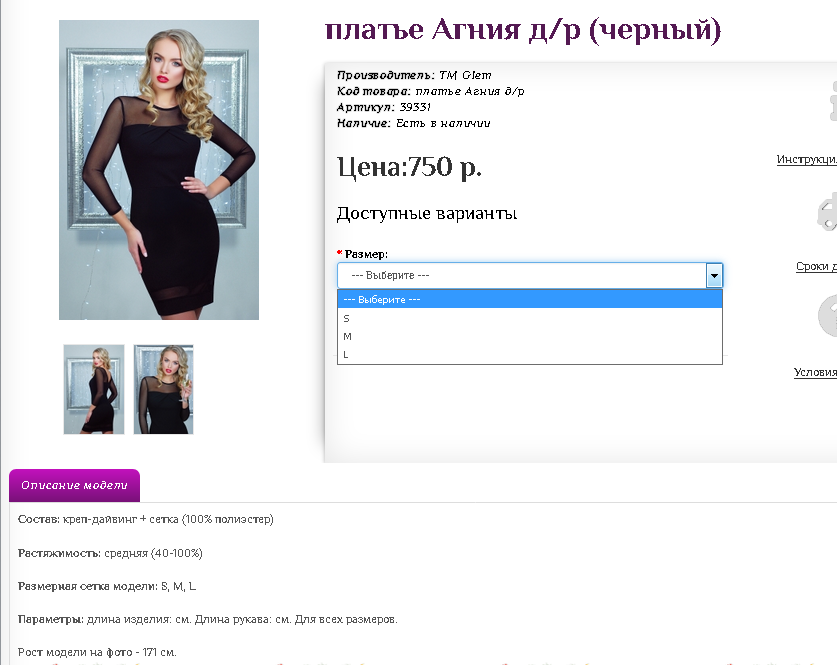The image size is (837, 665).
Task: Open the 'Описание модели' tab
Action: (x=74, y=485)
